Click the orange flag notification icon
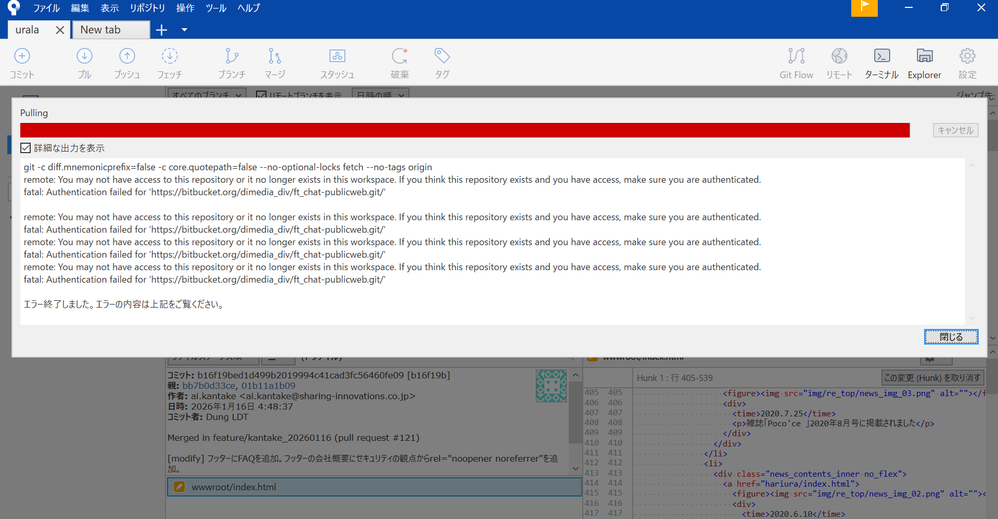998x519 pixels. pyautogui.click(x=864, y=8)
